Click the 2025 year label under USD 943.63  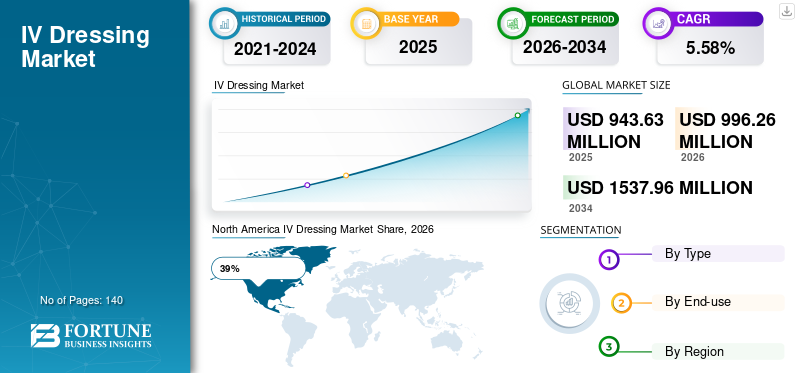point(581,157)
